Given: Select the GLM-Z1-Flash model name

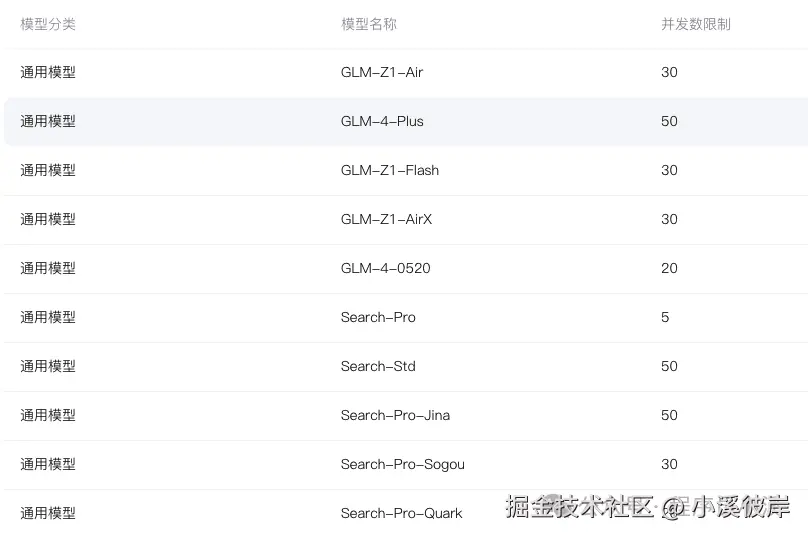Looking at the screenshot, I should coord(389,170).
